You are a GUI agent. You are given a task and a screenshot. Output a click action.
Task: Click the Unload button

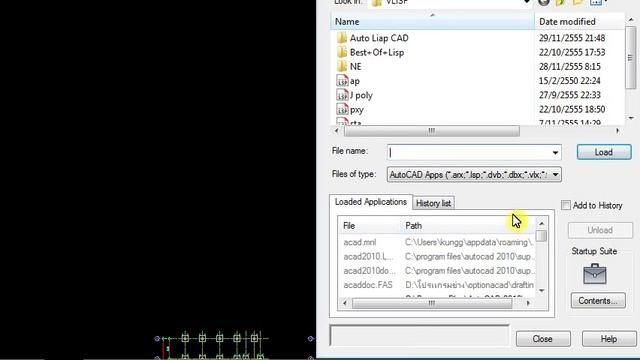(x=600, y=230)
